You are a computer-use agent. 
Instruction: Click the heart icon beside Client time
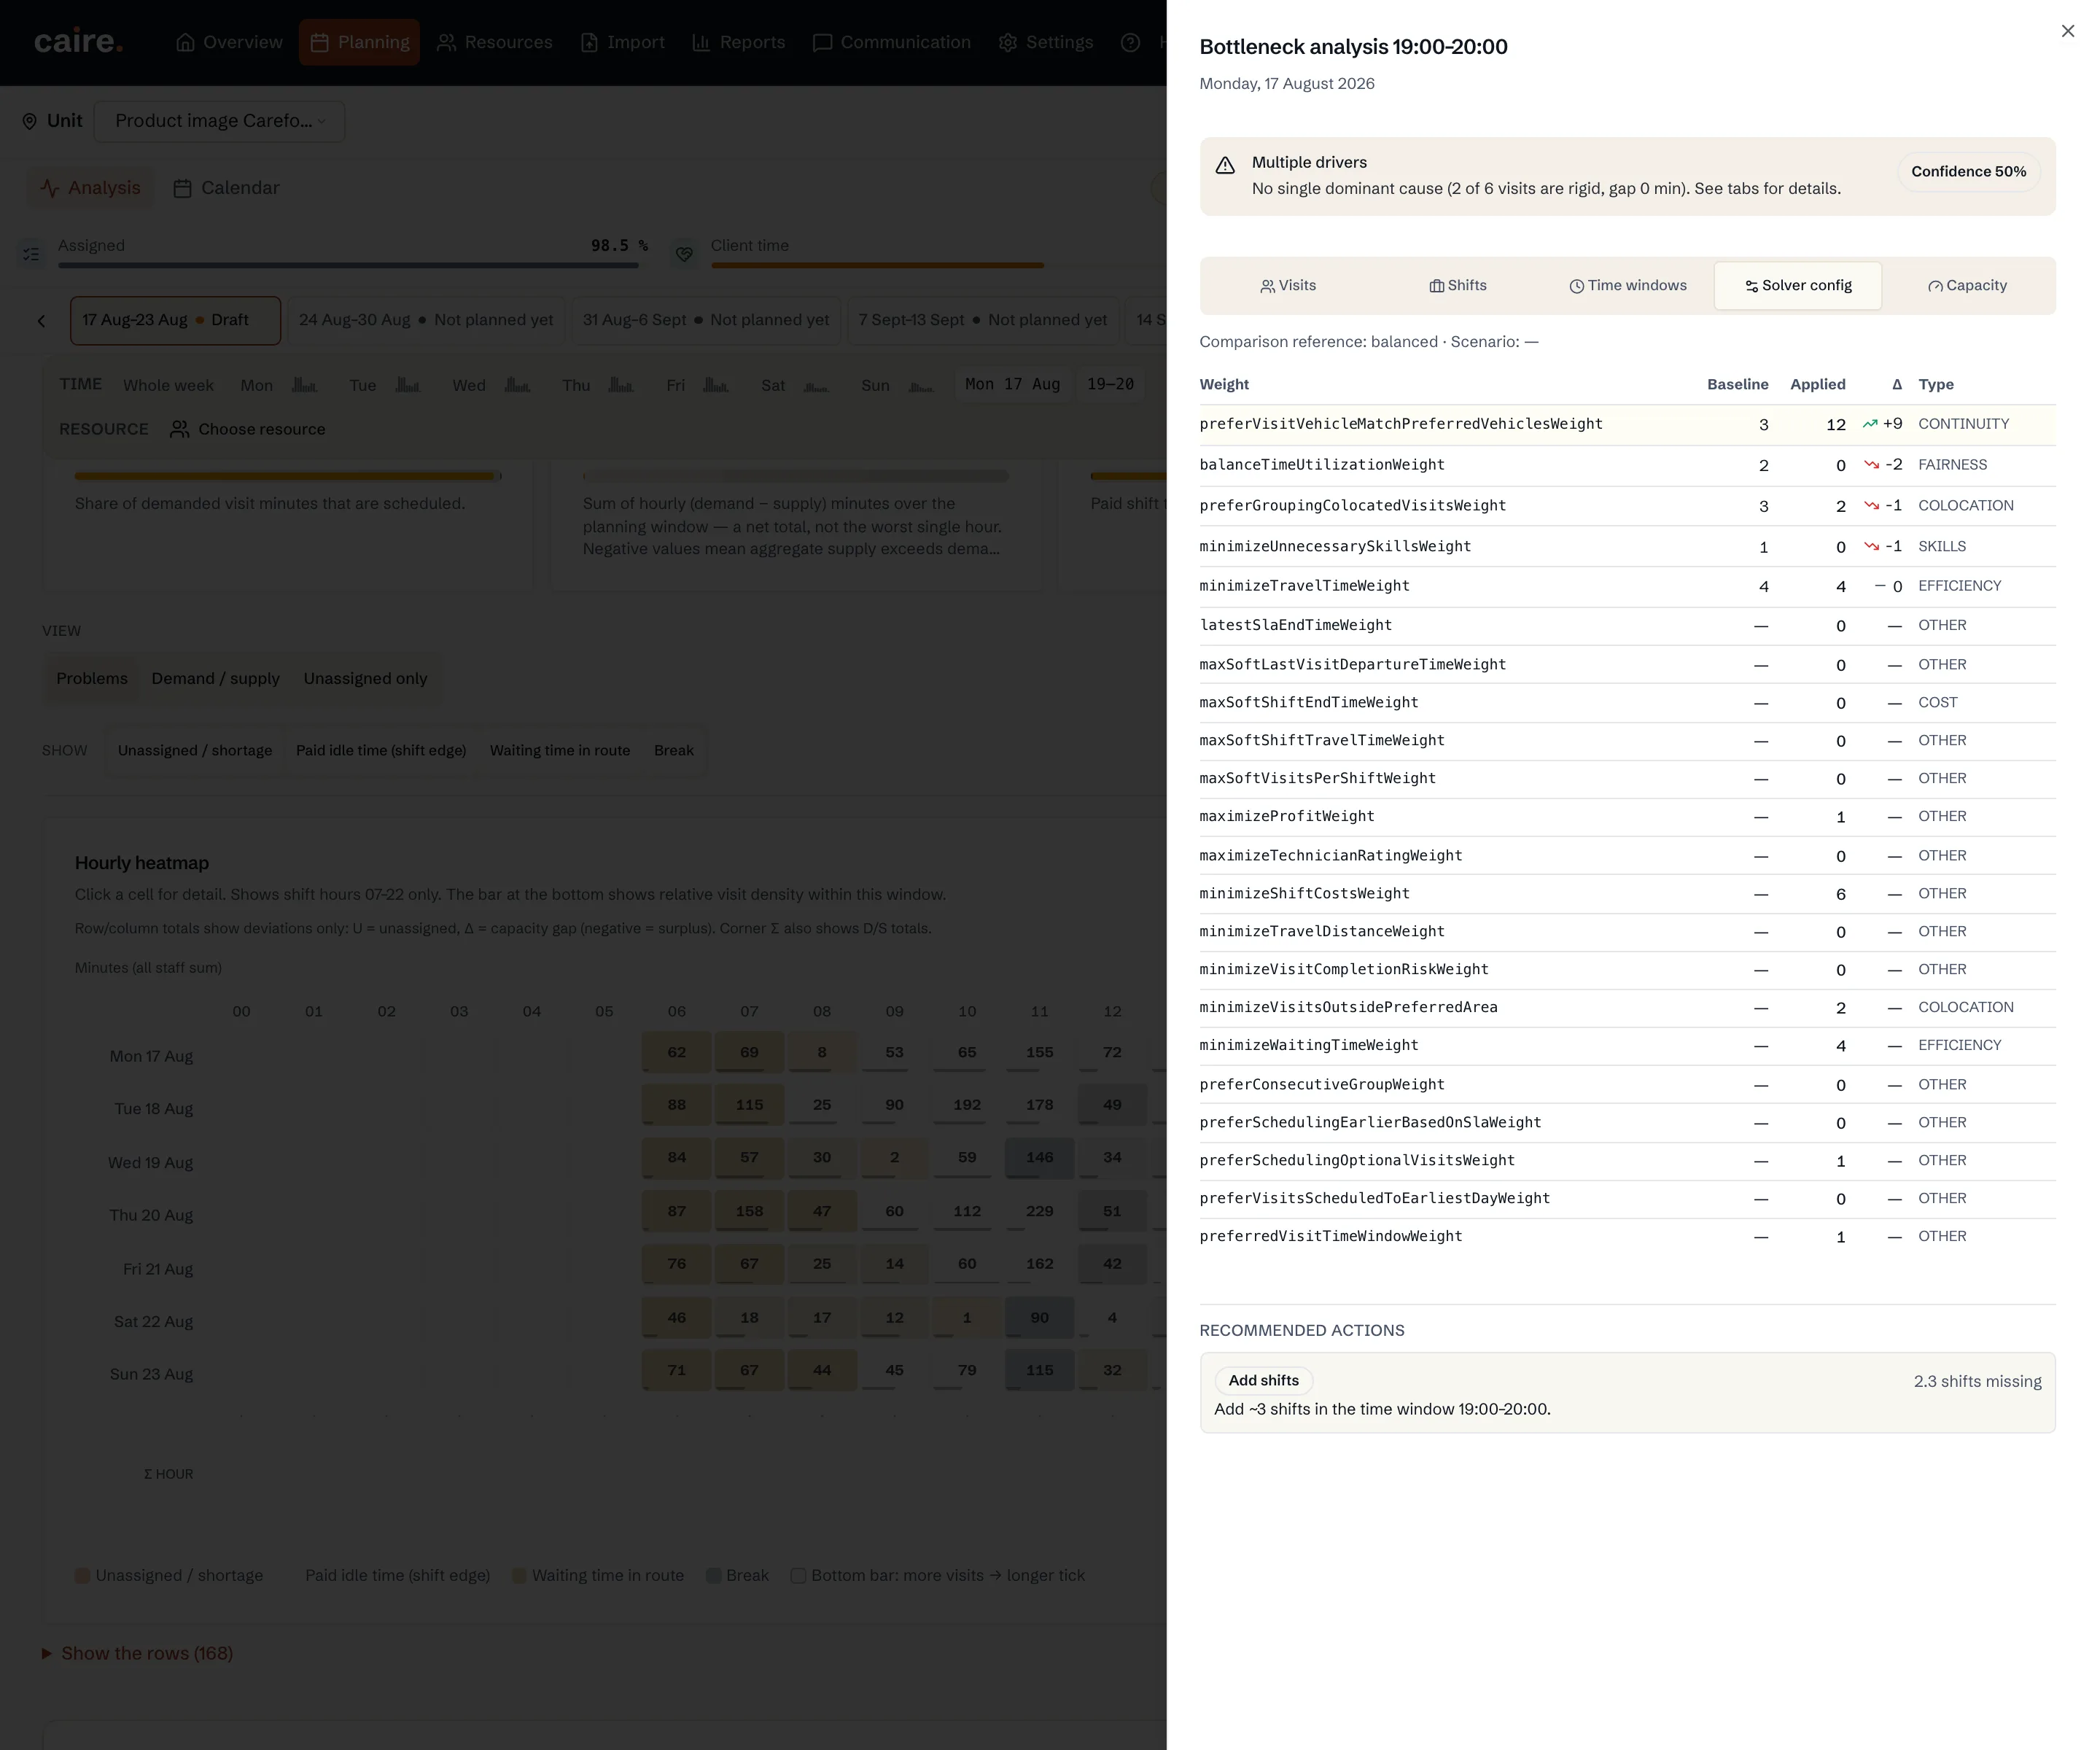pos(684,254)
